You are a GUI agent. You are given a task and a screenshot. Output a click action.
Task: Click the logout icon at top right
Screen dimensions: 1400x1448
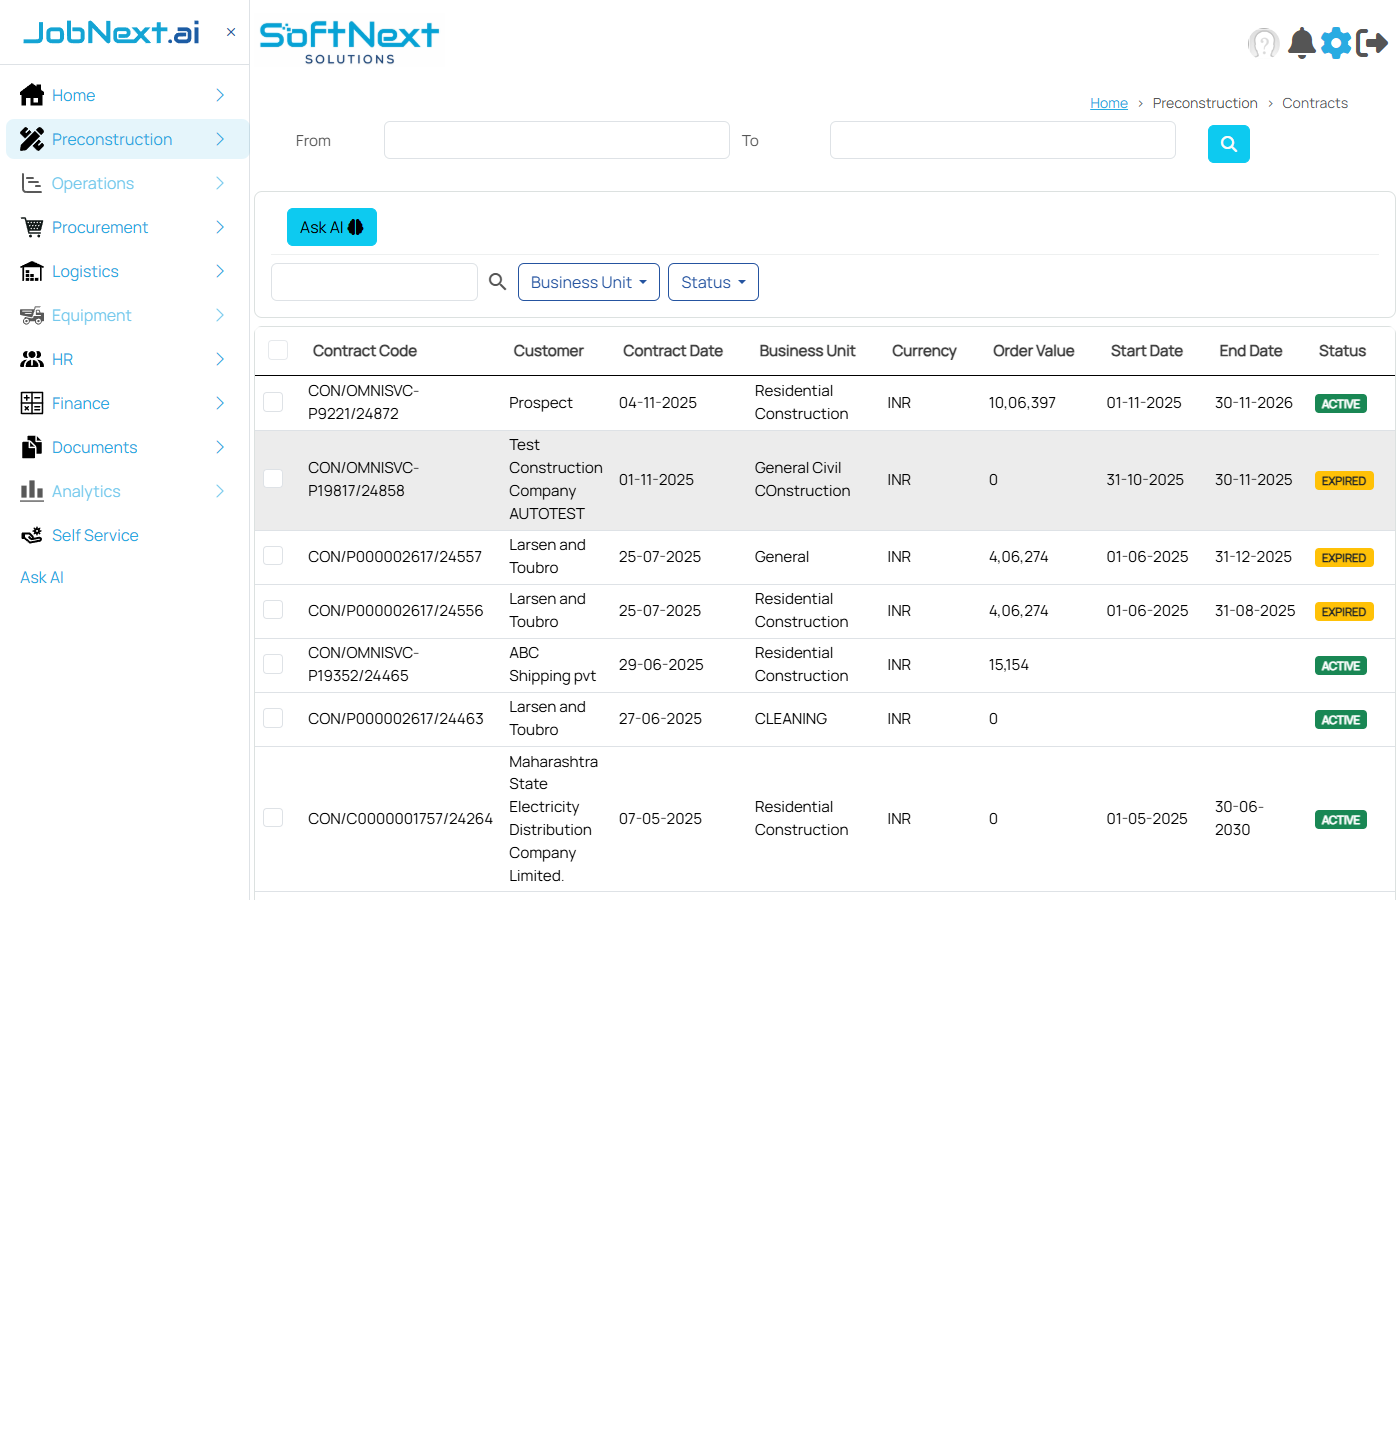(1372, 43)
